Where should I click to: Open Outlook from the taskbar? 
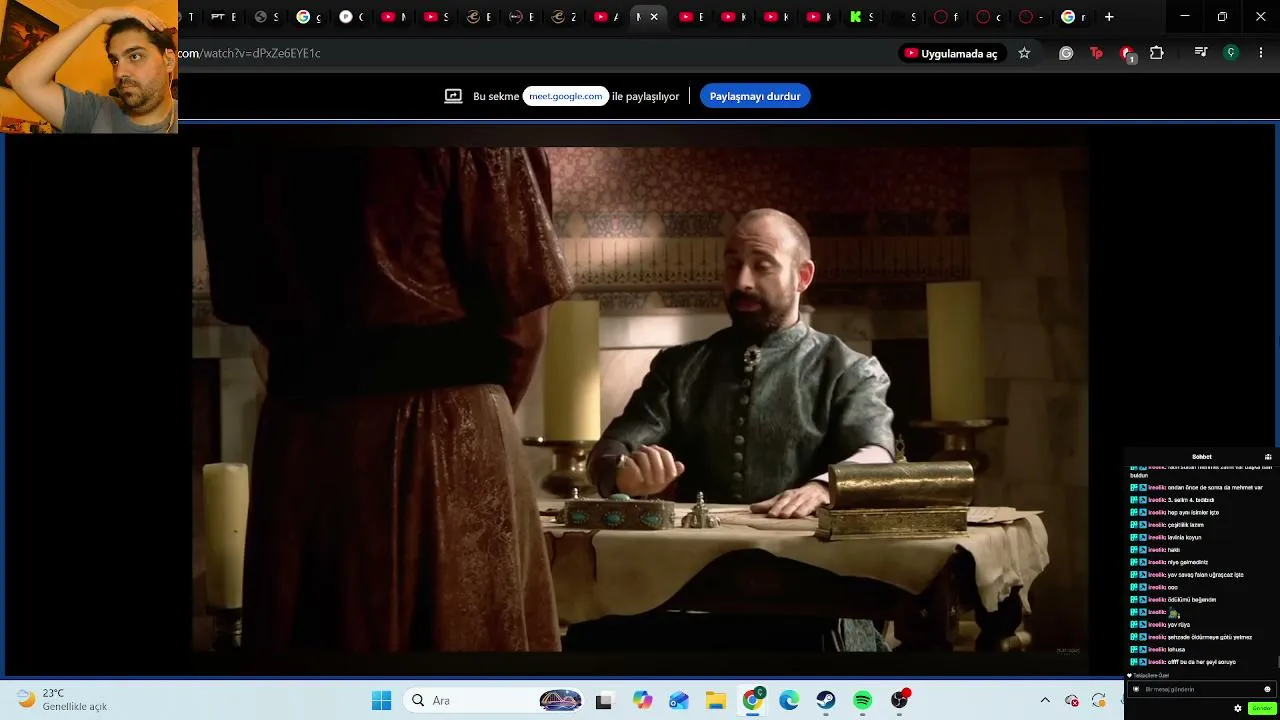679,701
